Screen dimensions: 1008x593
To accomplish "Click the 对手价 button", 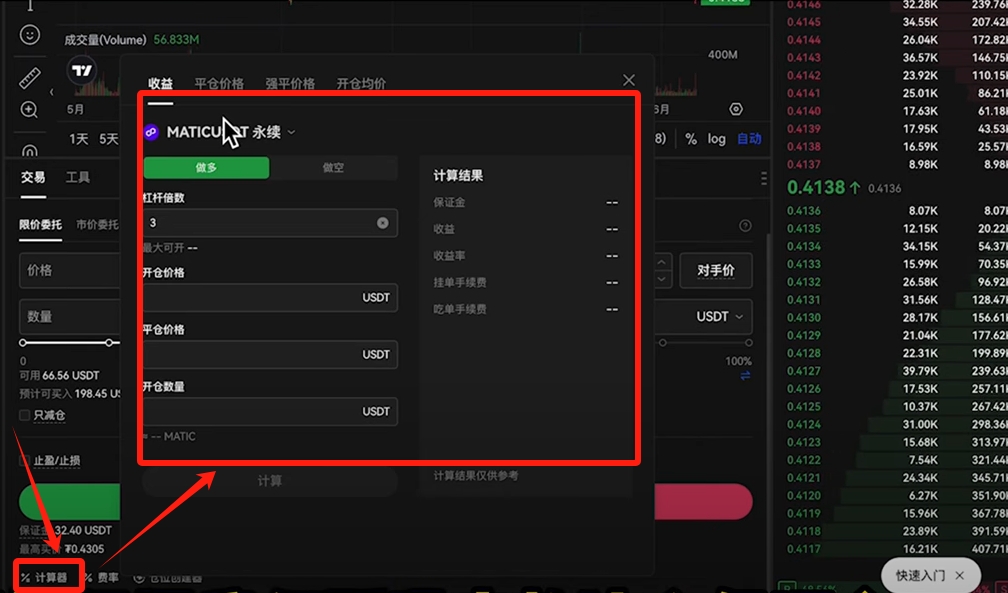I will coord(715,270).
